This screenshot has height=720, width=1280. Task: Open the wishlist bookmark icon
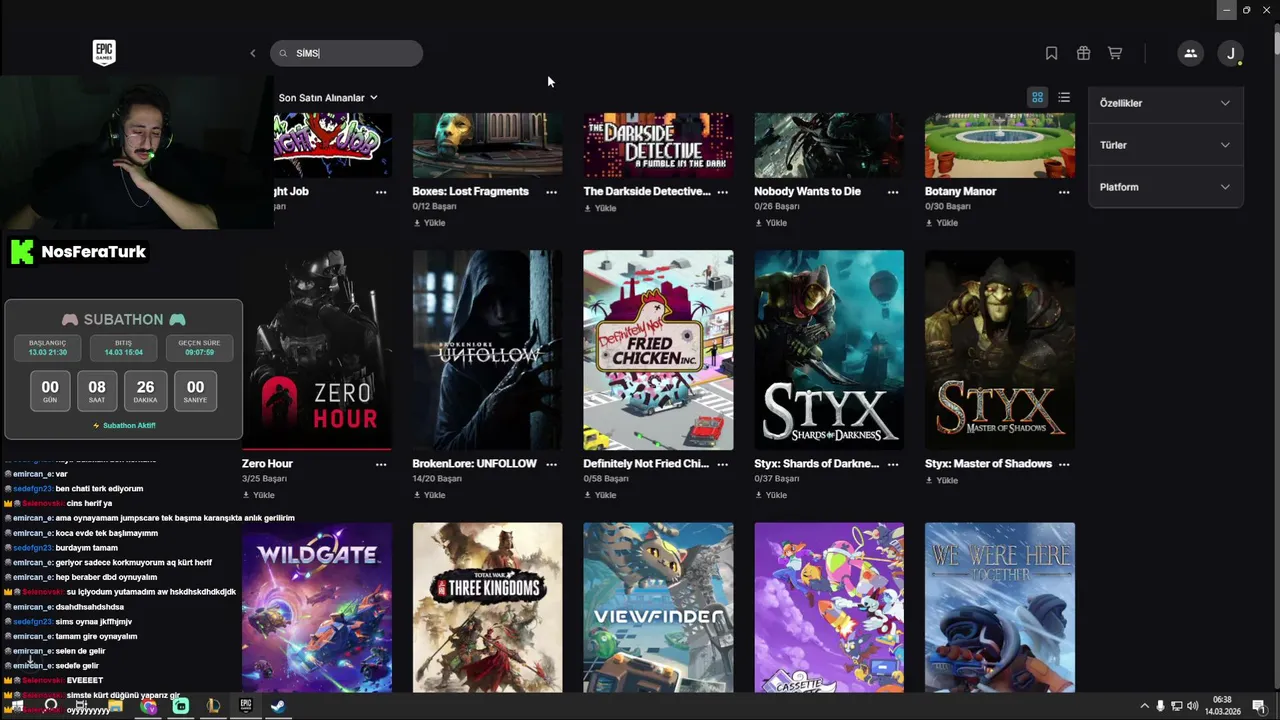(x=1051, y=53)
